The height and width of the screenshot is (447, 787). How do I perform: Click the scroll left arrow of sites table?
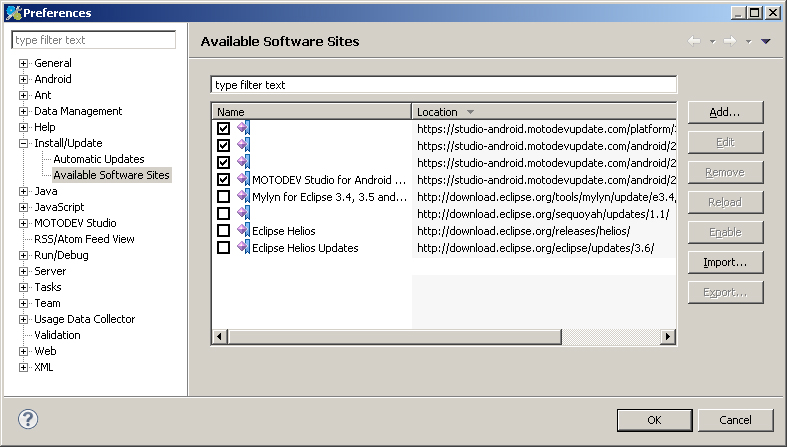[x=219, y=337]
